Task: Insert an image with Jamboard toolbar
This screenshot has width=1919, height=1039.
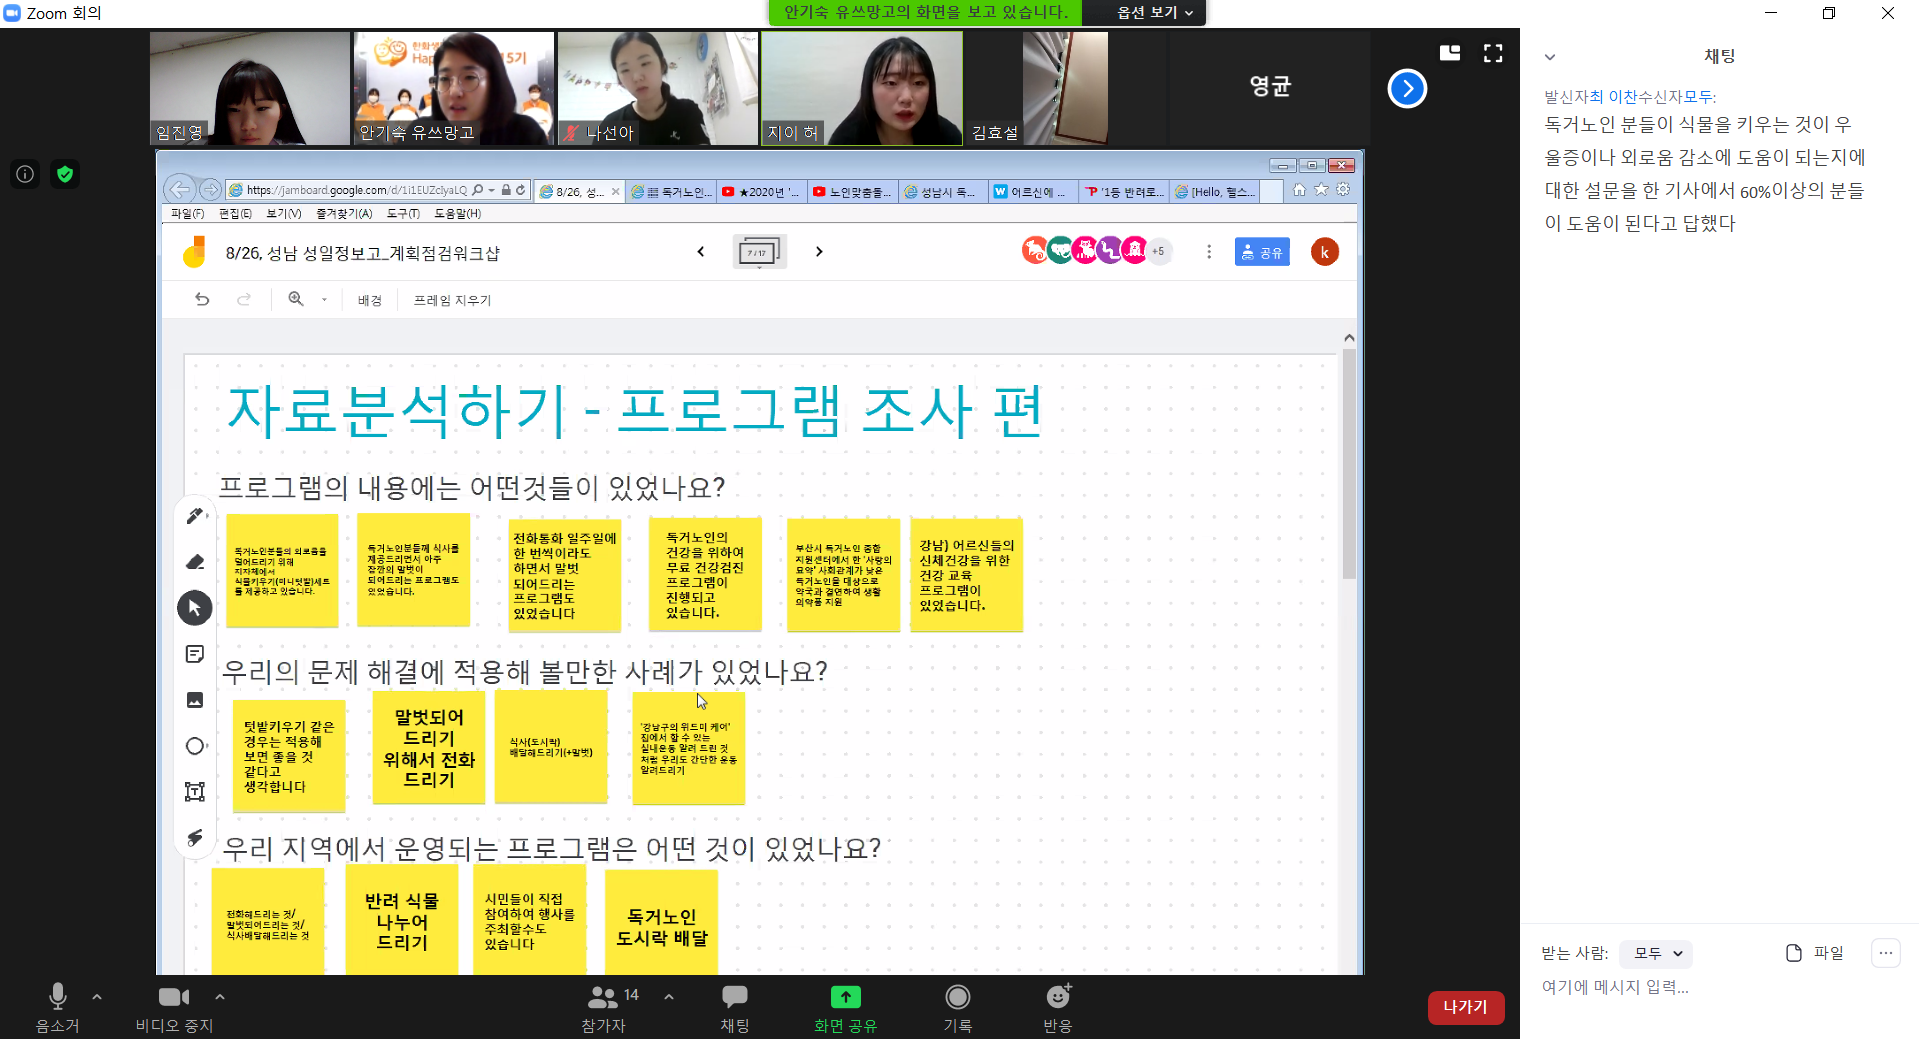Action: [195, 700]
